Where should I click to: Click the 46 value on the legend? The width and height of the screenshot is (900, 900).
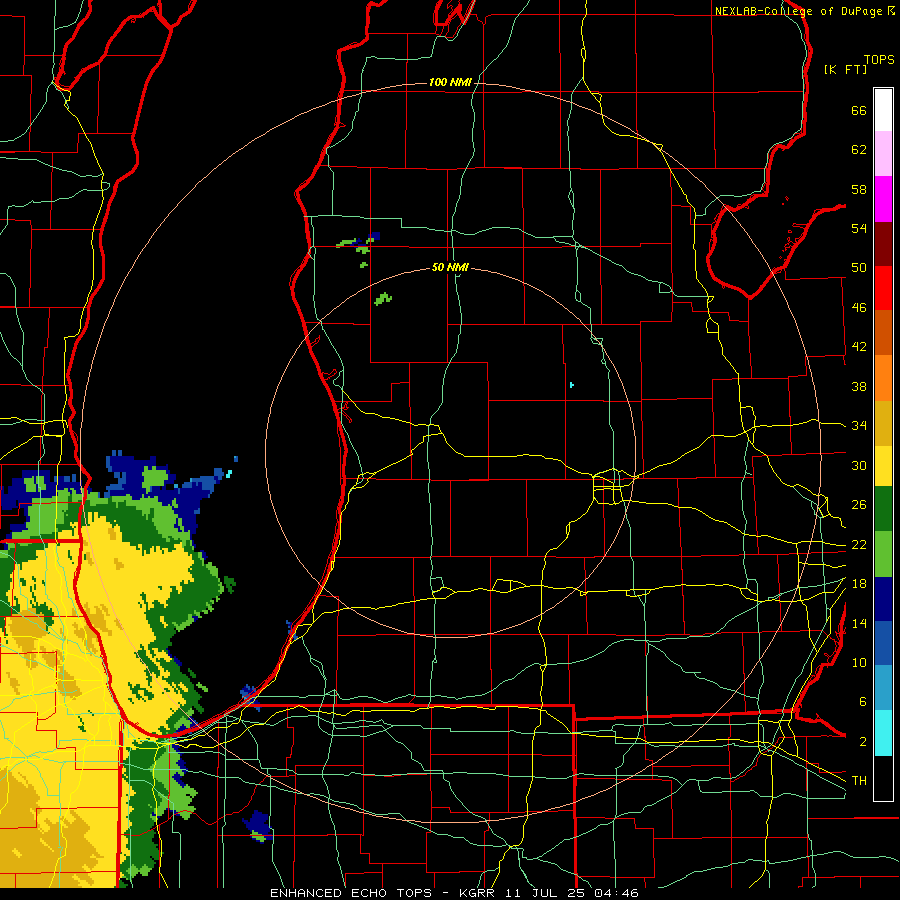pos(859,308)
